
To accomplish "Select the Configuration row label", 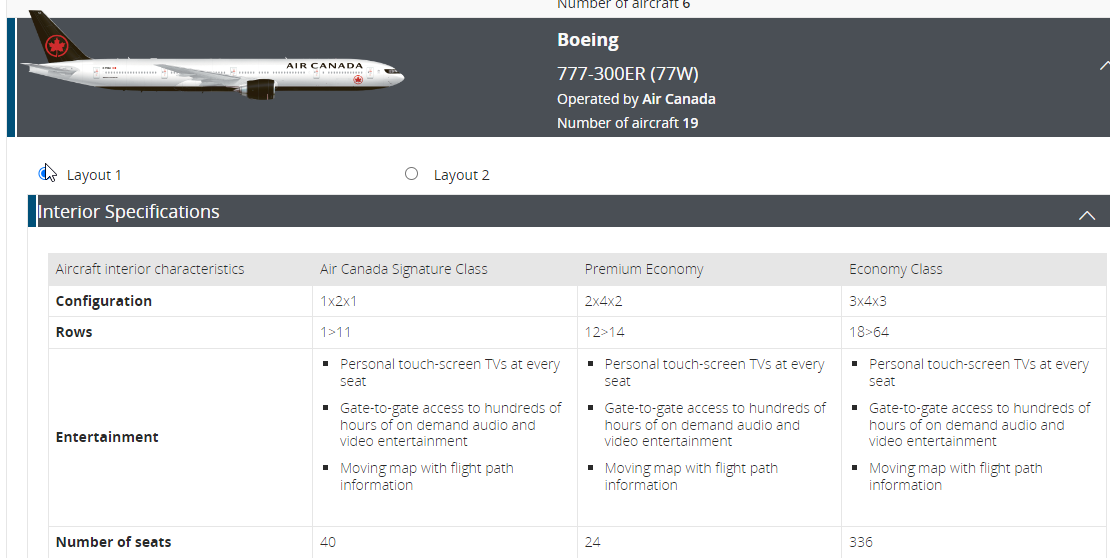I will (104, 301).
